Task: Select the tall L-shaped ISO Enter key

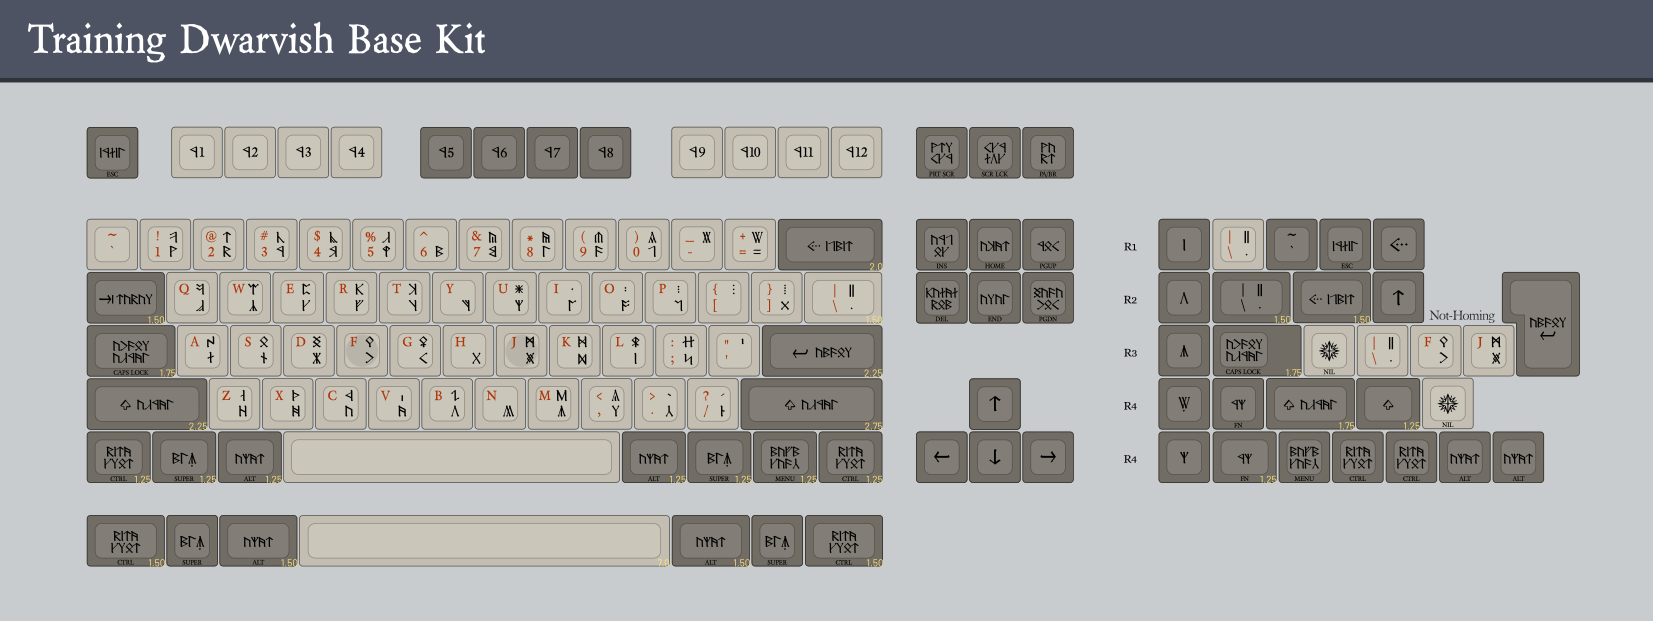Action: click(x=1546, y=324)
